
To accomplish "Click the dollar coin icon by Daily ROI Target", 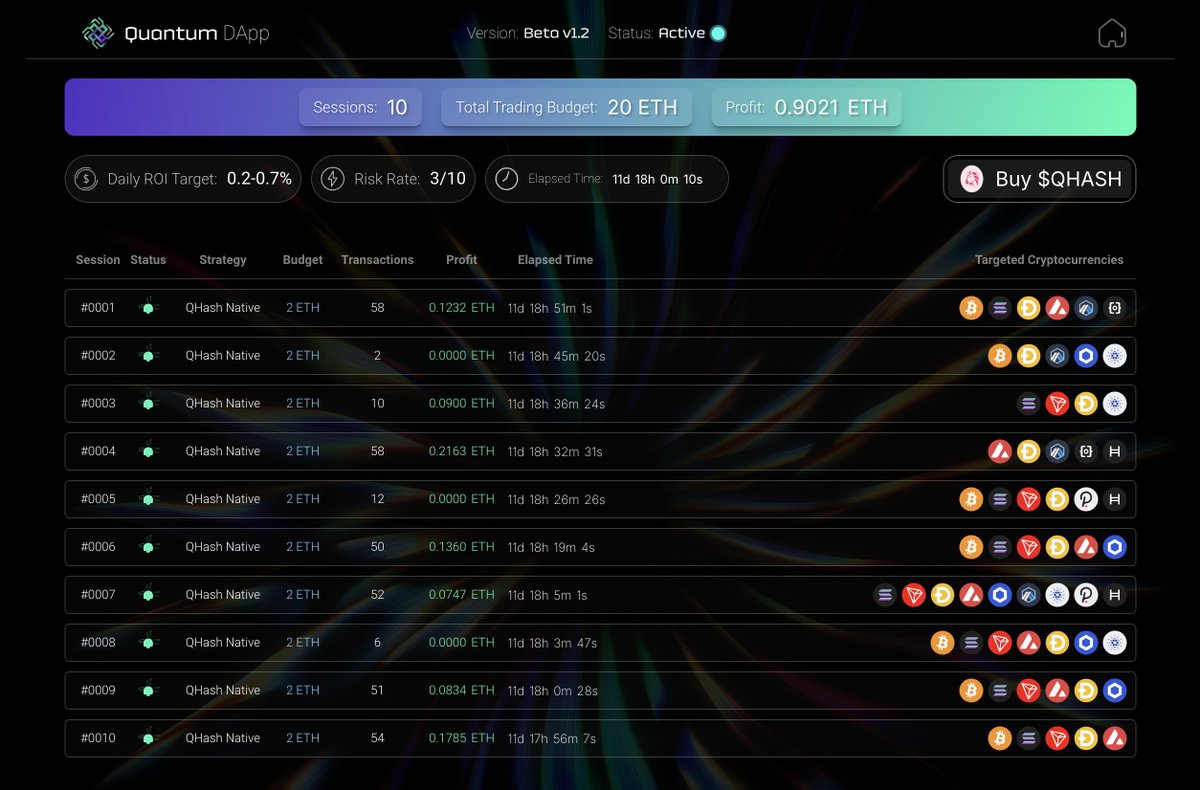I will point(86,179).
